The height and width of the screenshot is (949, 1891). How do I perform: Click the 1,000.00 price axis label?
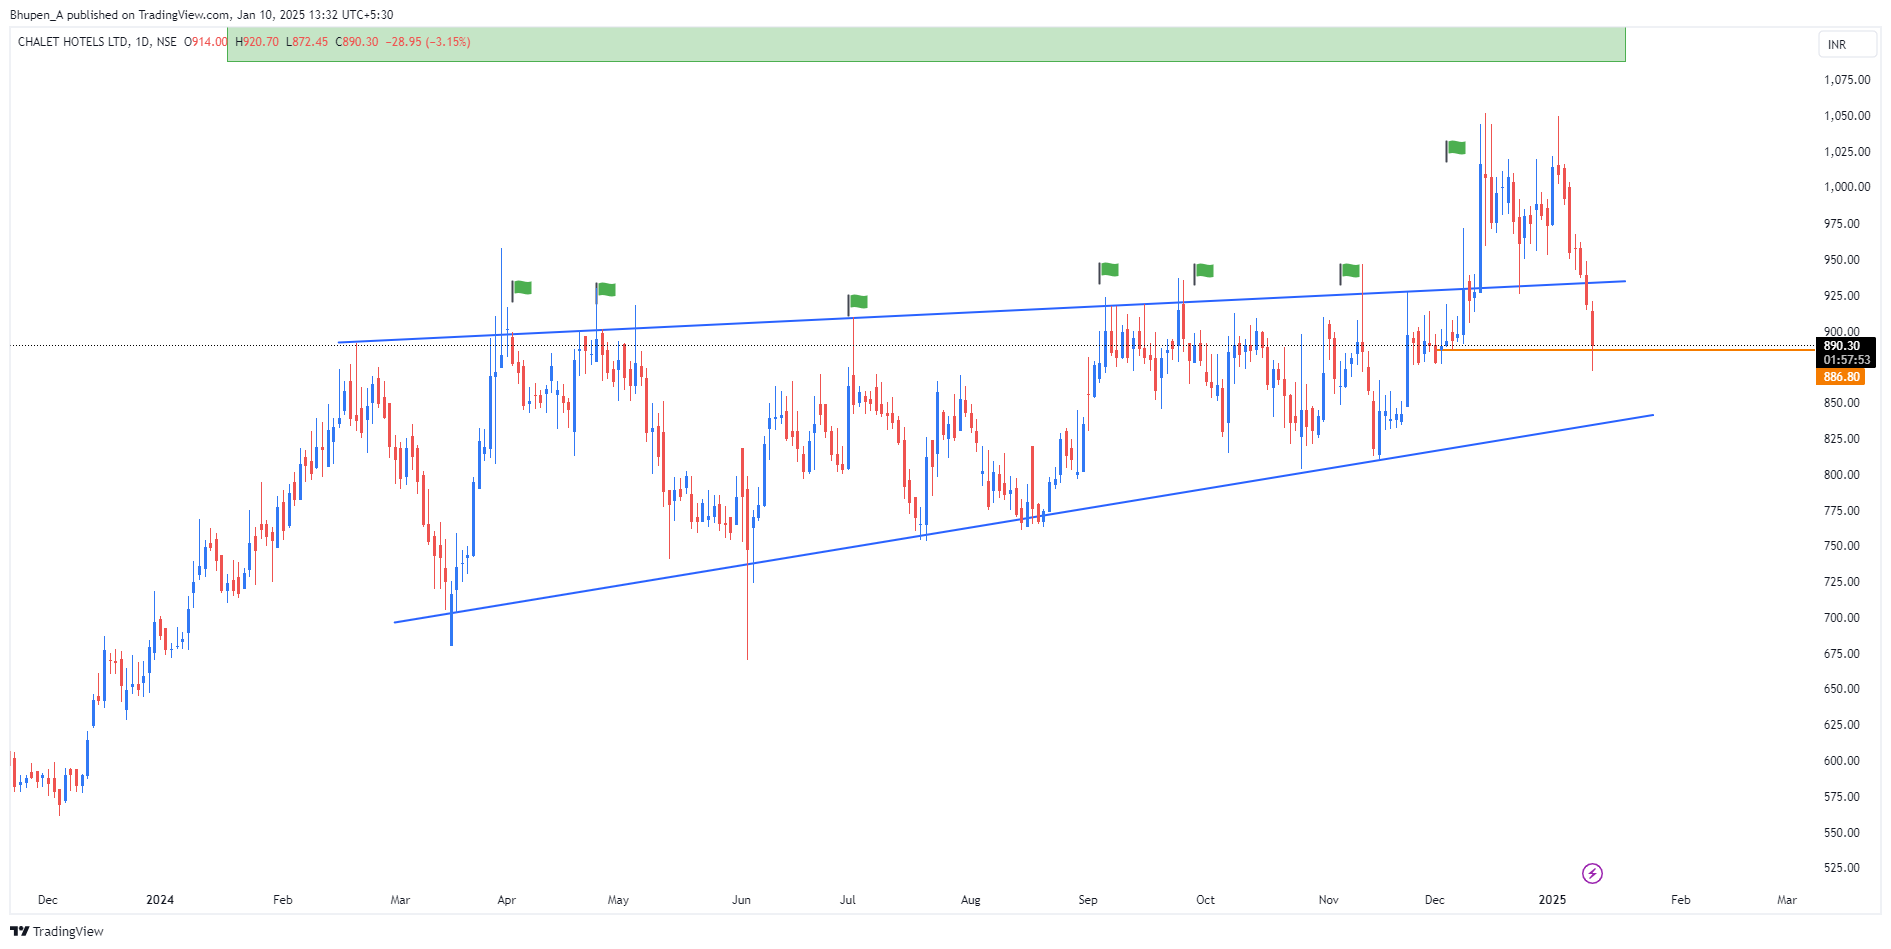pos(1847,187)
